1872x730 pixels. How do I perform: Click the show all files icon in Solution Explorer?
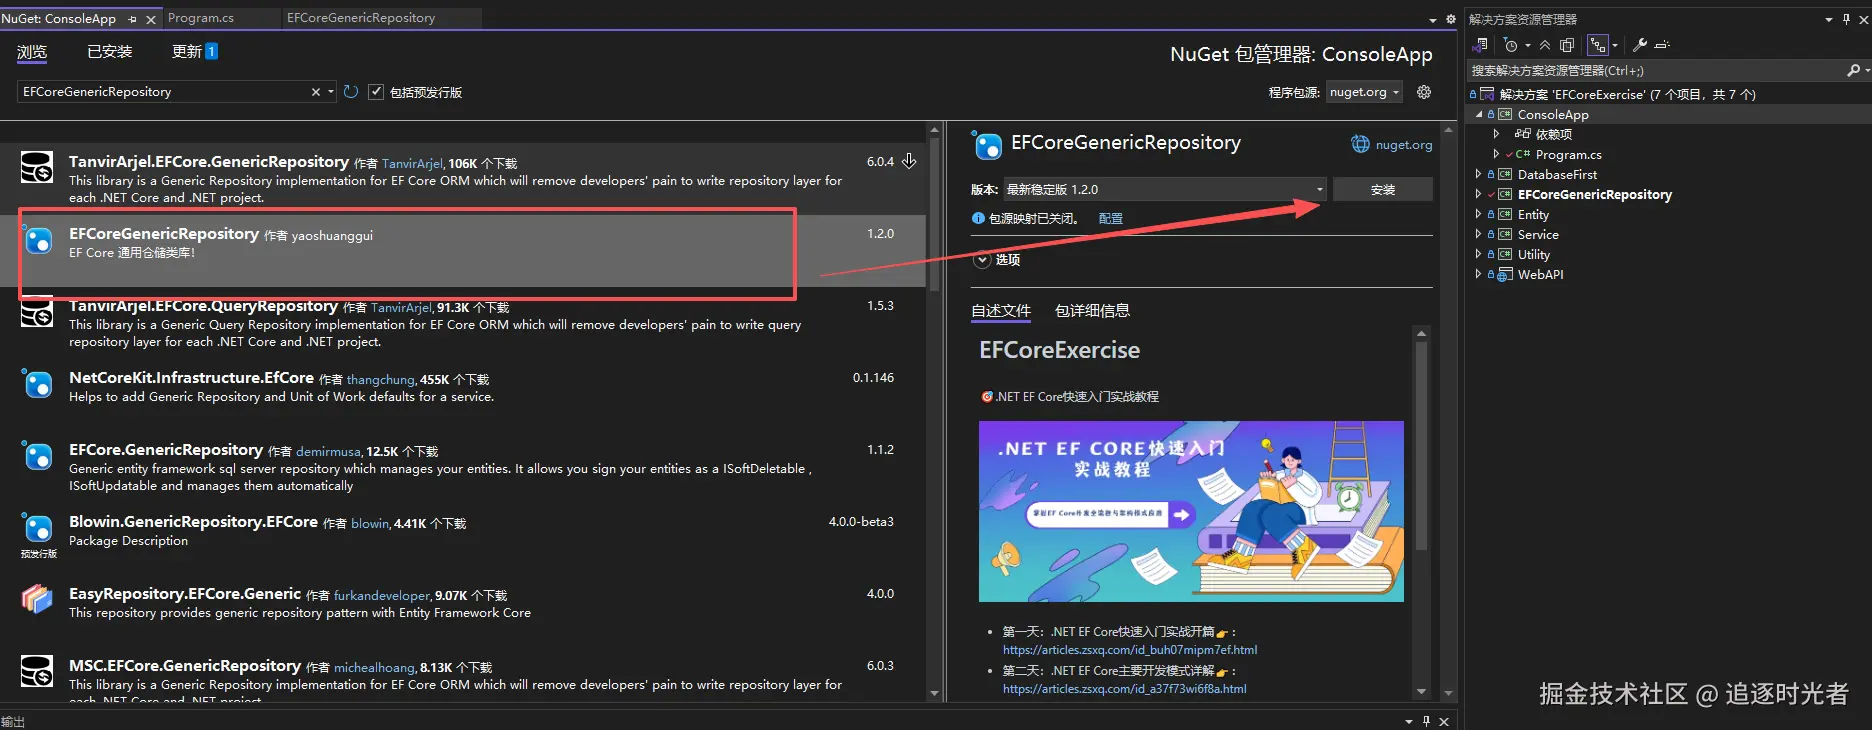tap(1567, 45)
